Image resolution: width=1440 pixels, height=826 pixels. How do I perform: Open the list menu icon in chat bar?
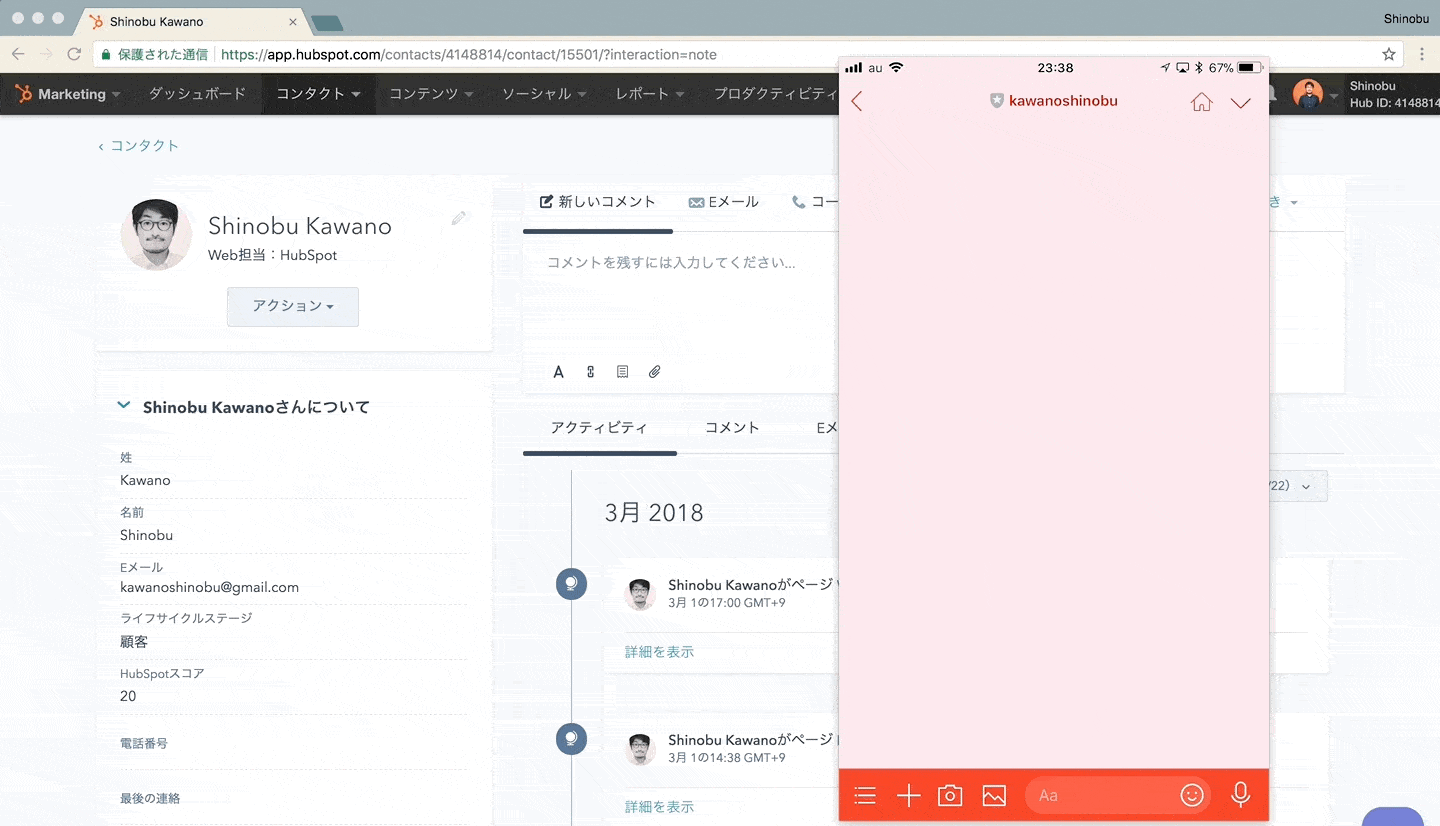[865, 795]
